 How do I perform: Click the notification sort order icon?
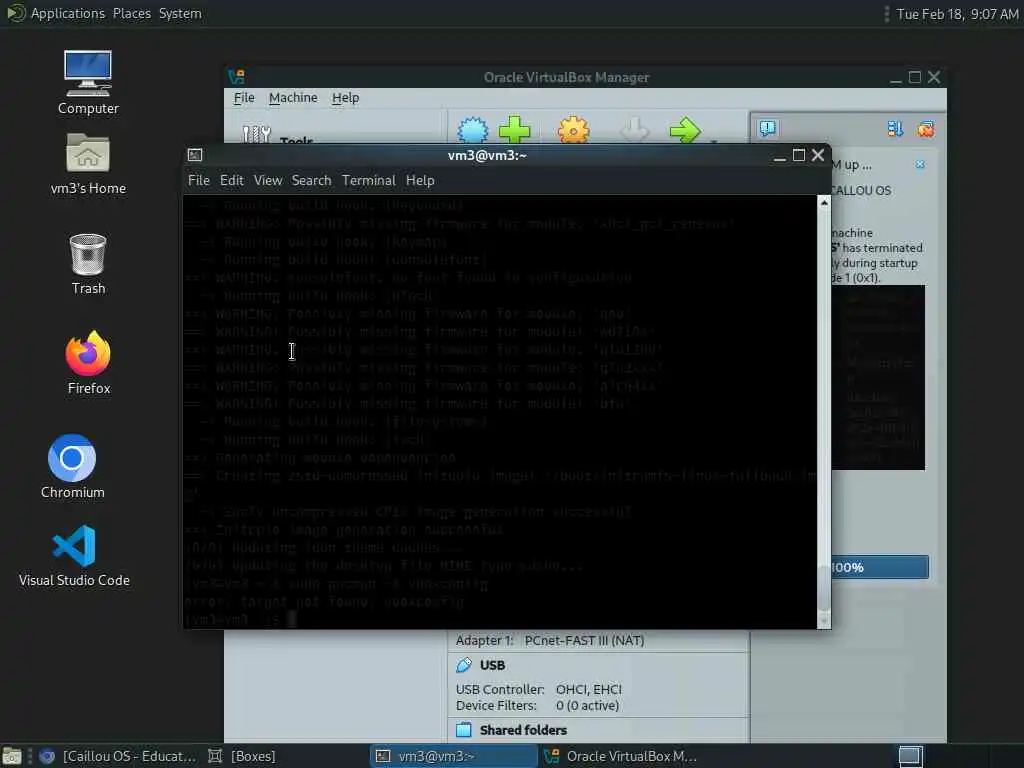click(x=895, y=129)
